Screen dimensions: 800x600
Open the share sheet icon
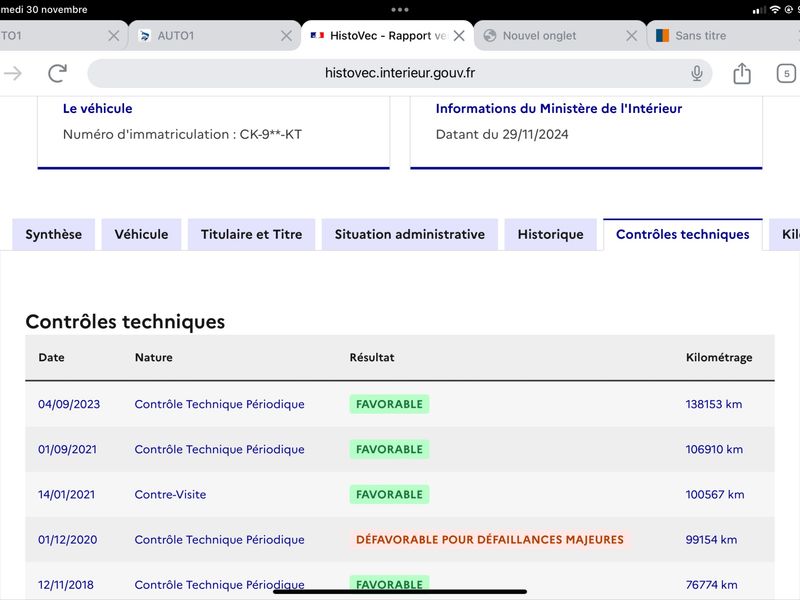(742, 73)
